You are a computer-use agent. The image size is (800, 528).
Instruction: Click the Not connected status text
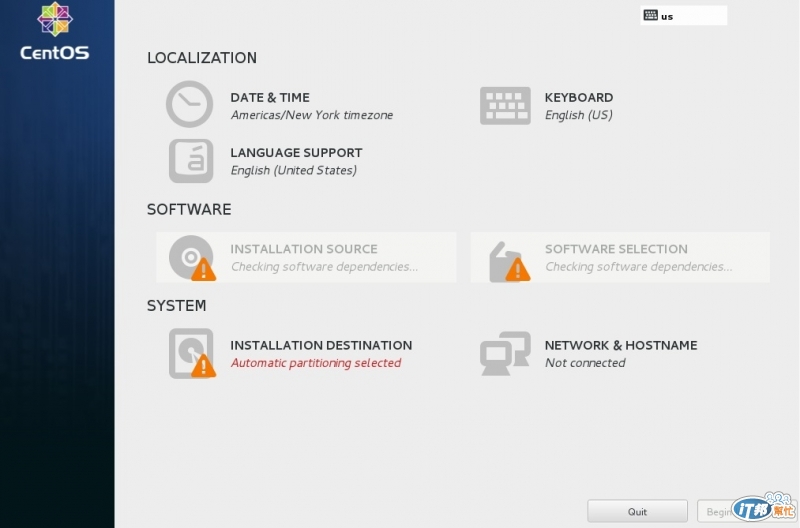(x=585, y=363)
